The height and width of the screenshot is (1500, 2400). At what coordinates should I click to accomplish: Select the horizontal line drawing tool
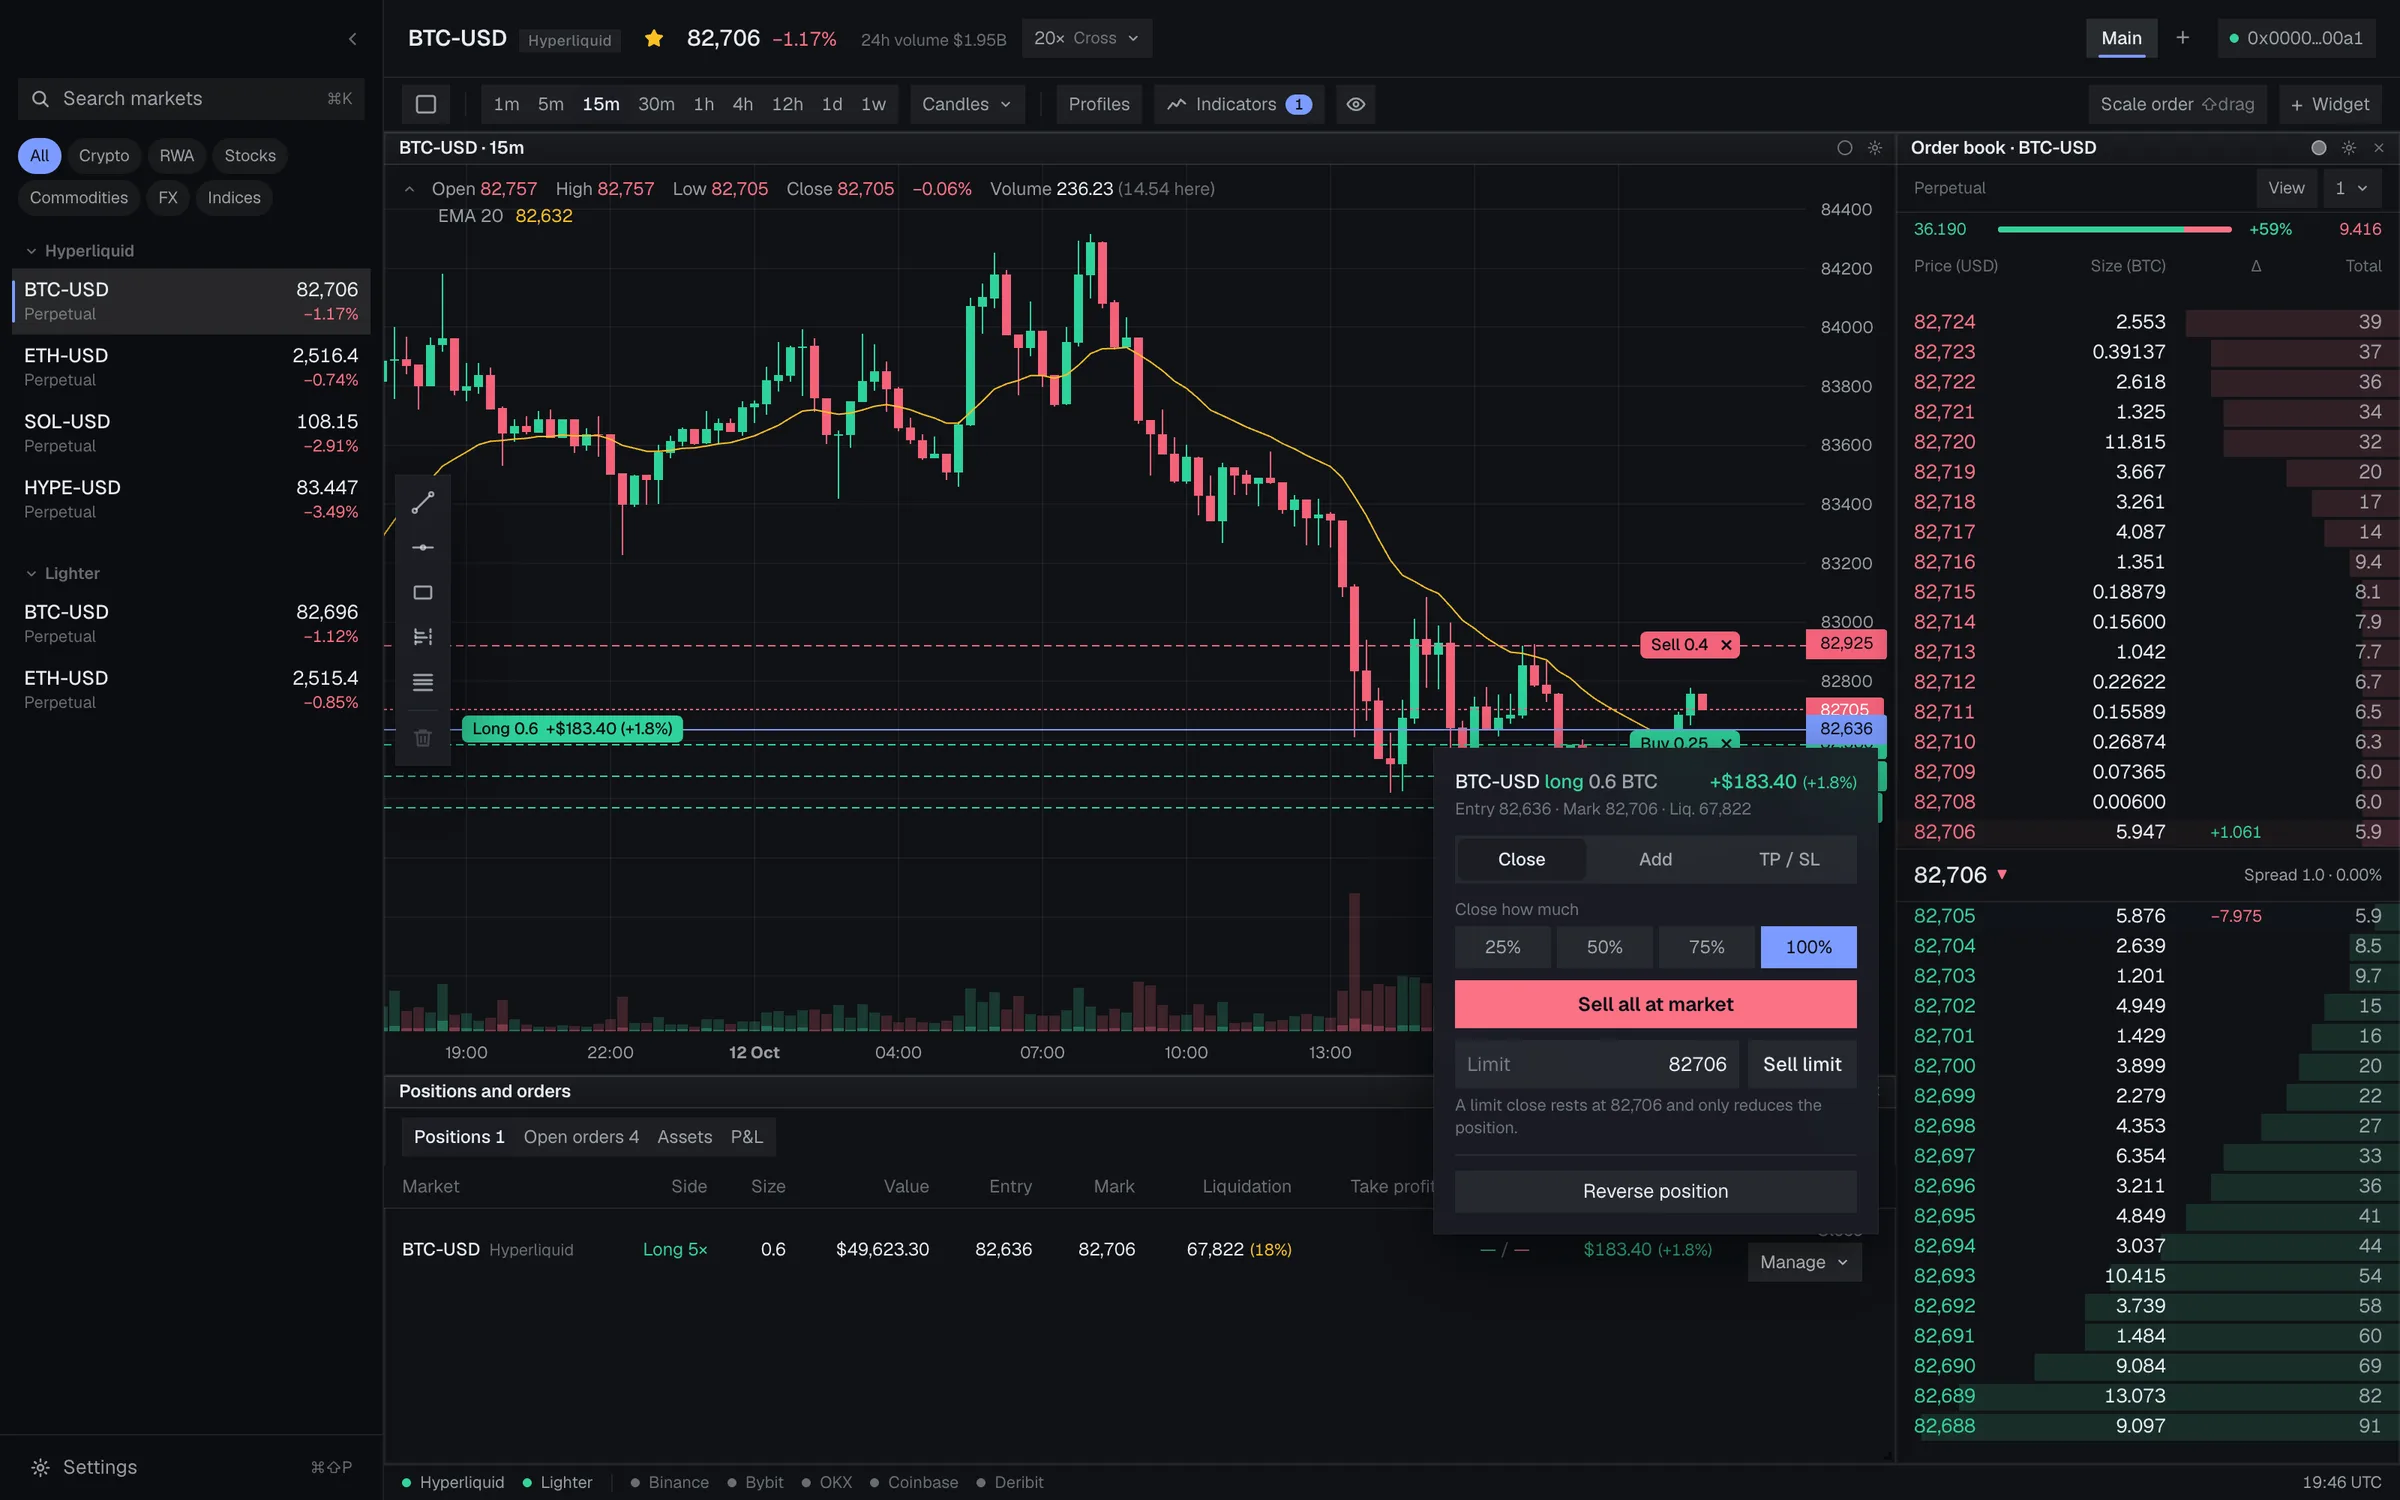click(423, 547)
